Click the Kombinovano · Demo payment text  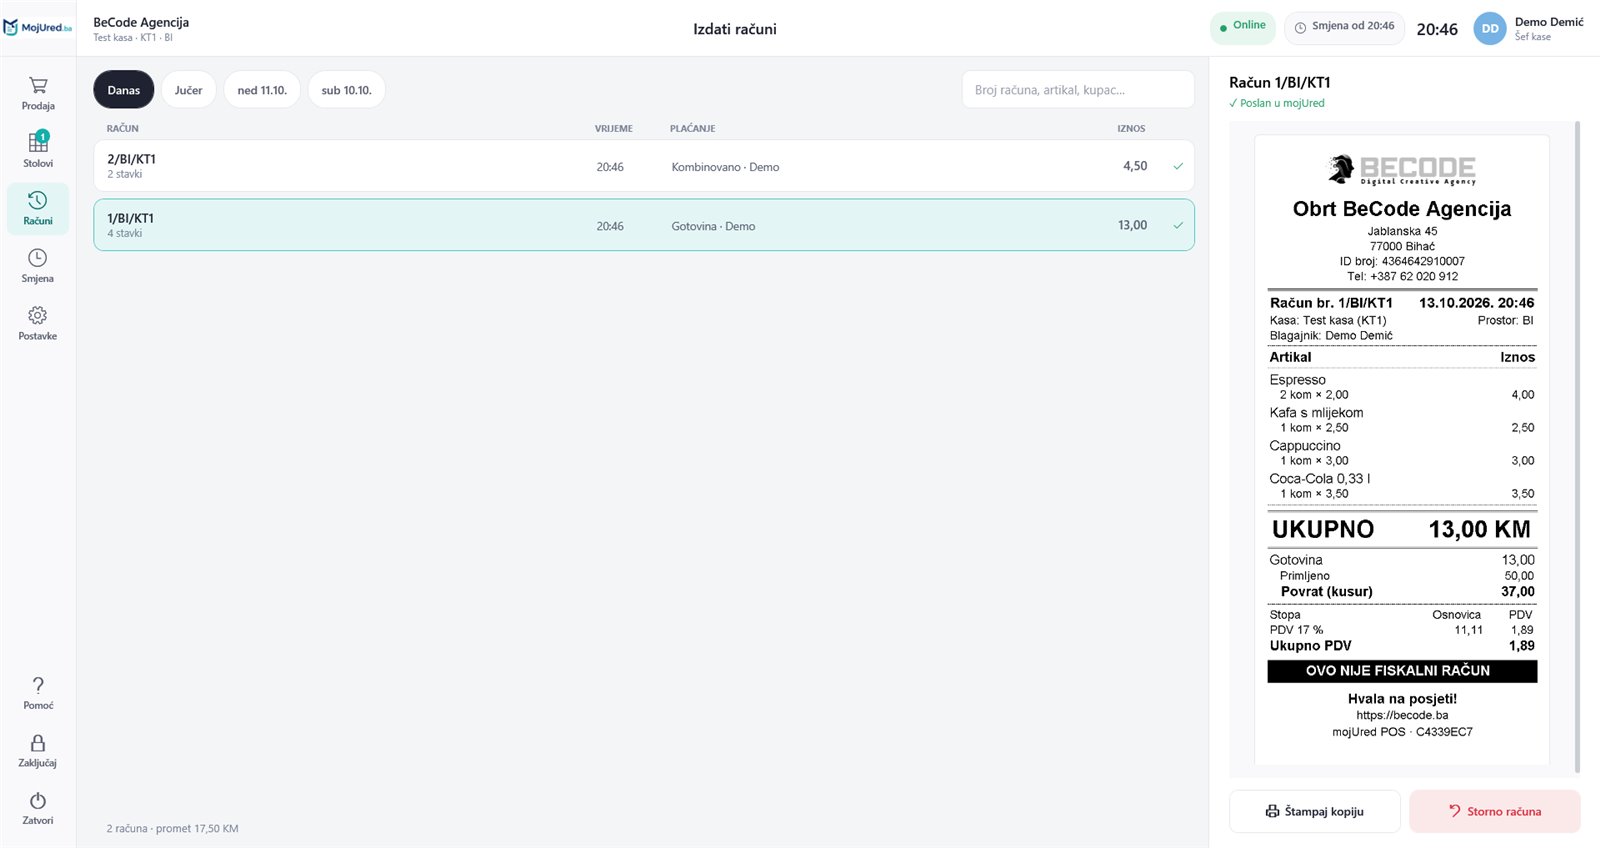pos(725,167)
